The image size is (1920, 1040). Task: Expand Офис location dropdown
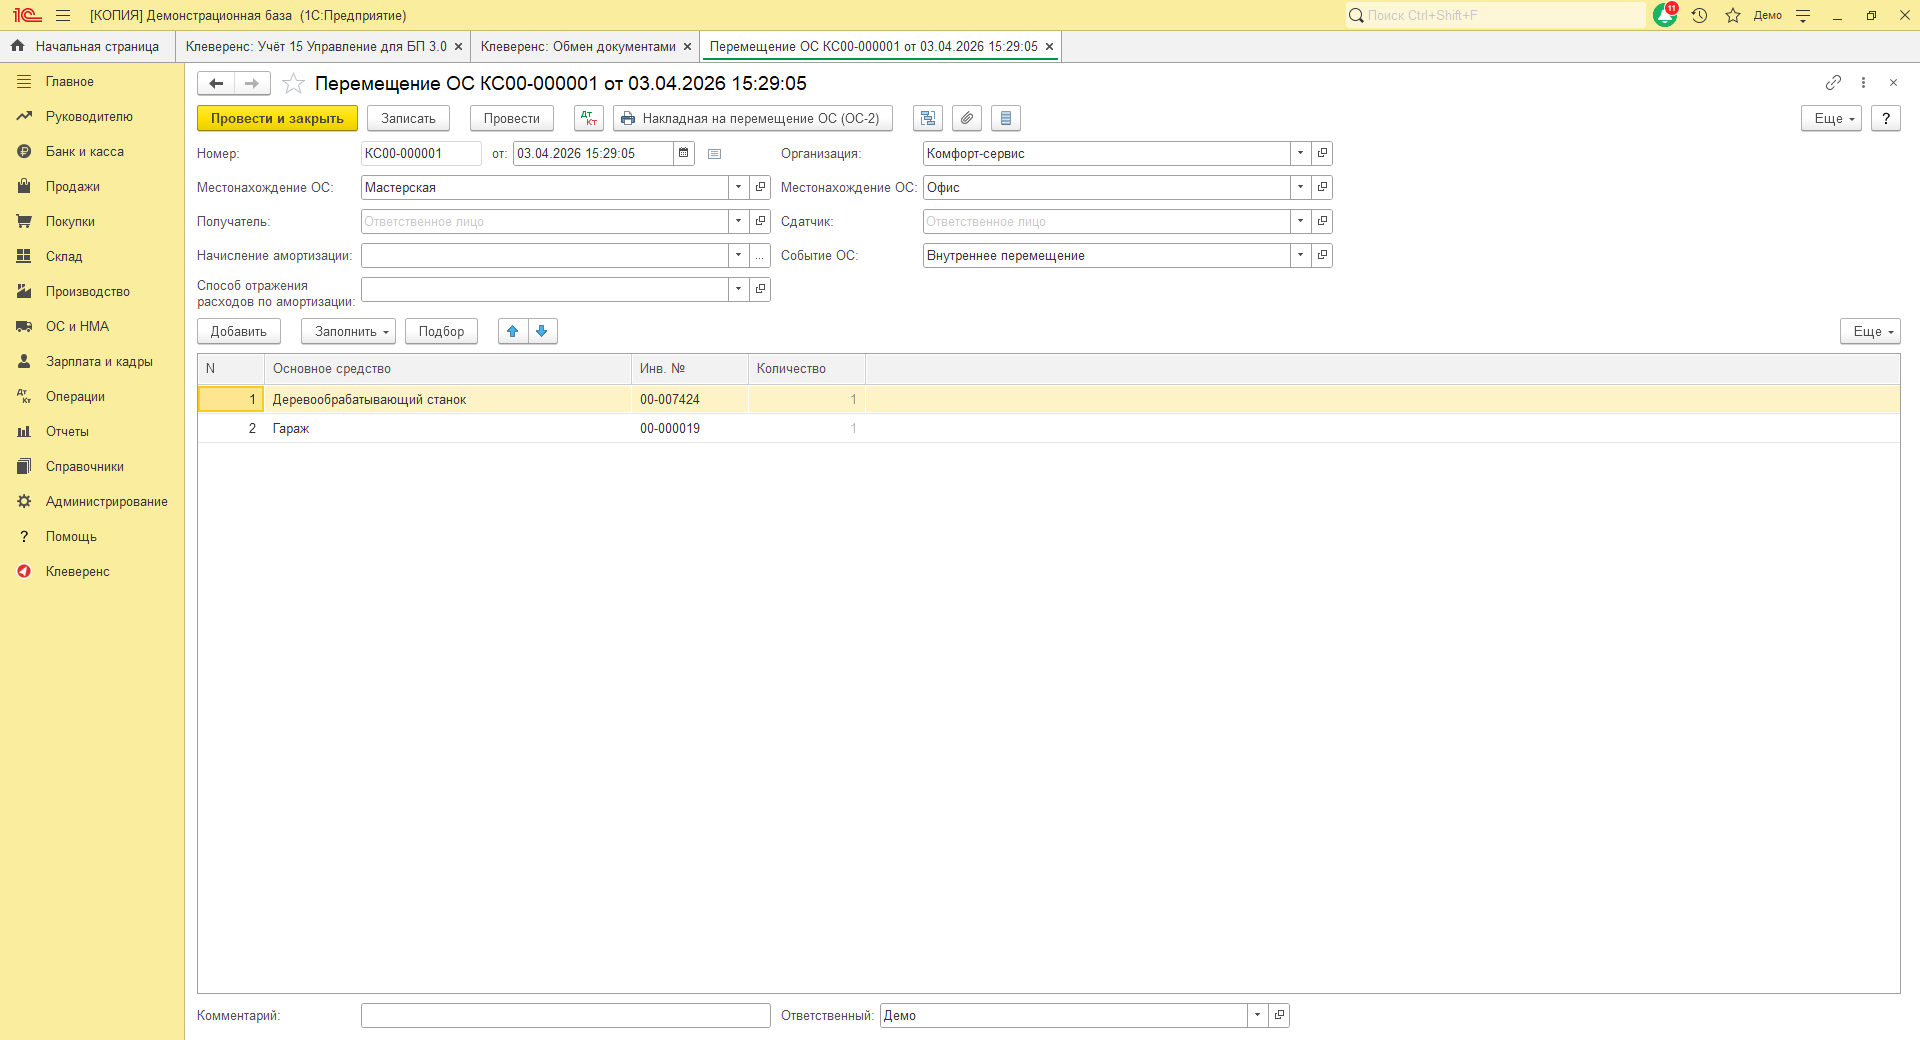pyautogui.click(x=1300, y=187)
